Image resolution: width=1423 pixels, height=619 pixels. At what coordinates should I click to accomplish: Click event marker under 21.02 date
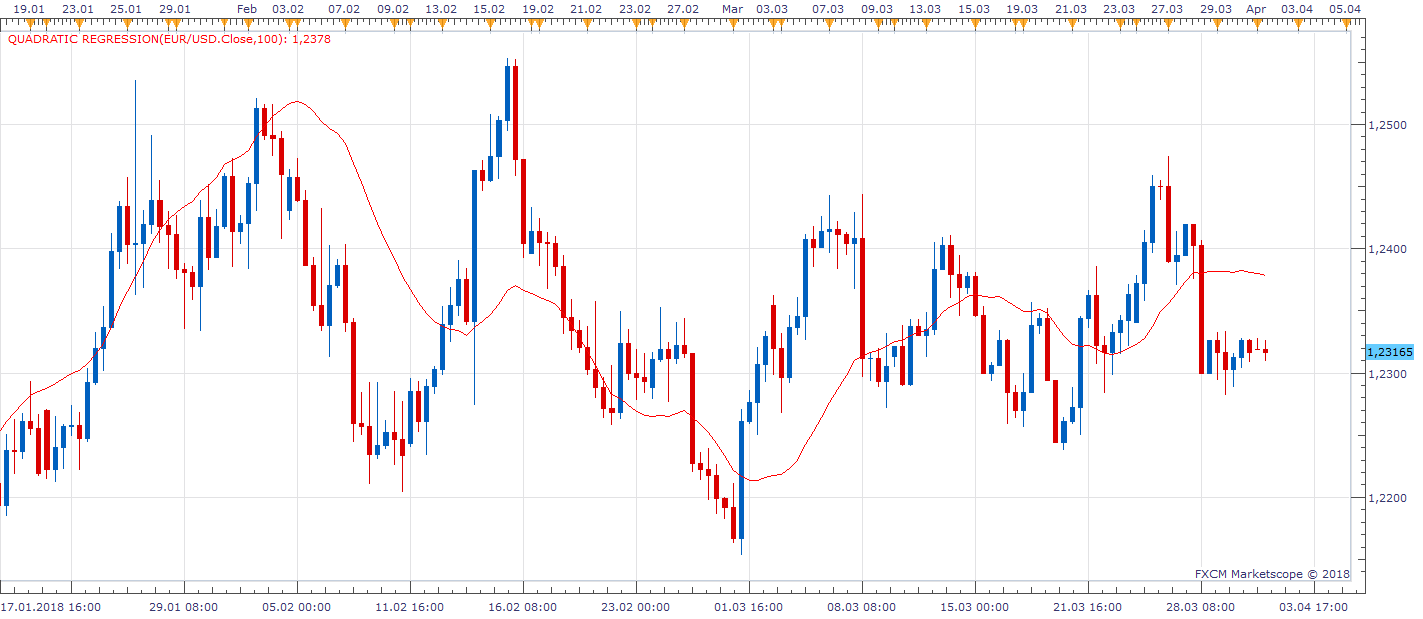[x=587, y=23]
